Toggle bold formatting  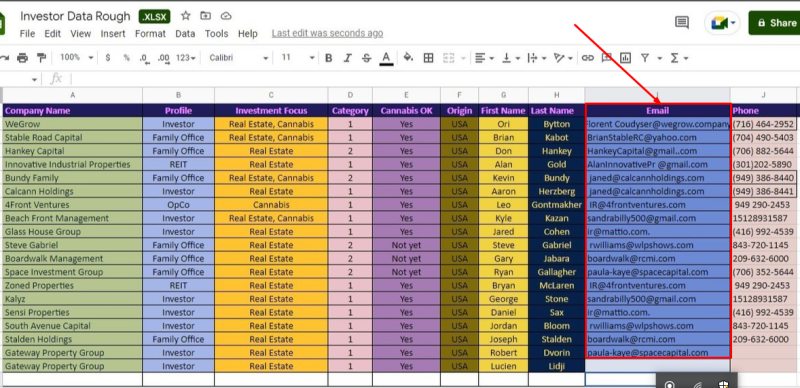pos(329,58)
